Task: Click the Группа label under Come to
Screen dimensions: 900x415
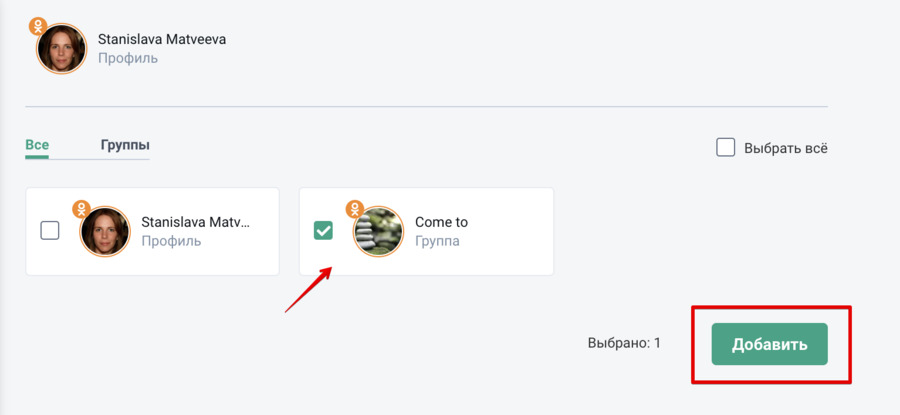Action: [x=437, y=241]
